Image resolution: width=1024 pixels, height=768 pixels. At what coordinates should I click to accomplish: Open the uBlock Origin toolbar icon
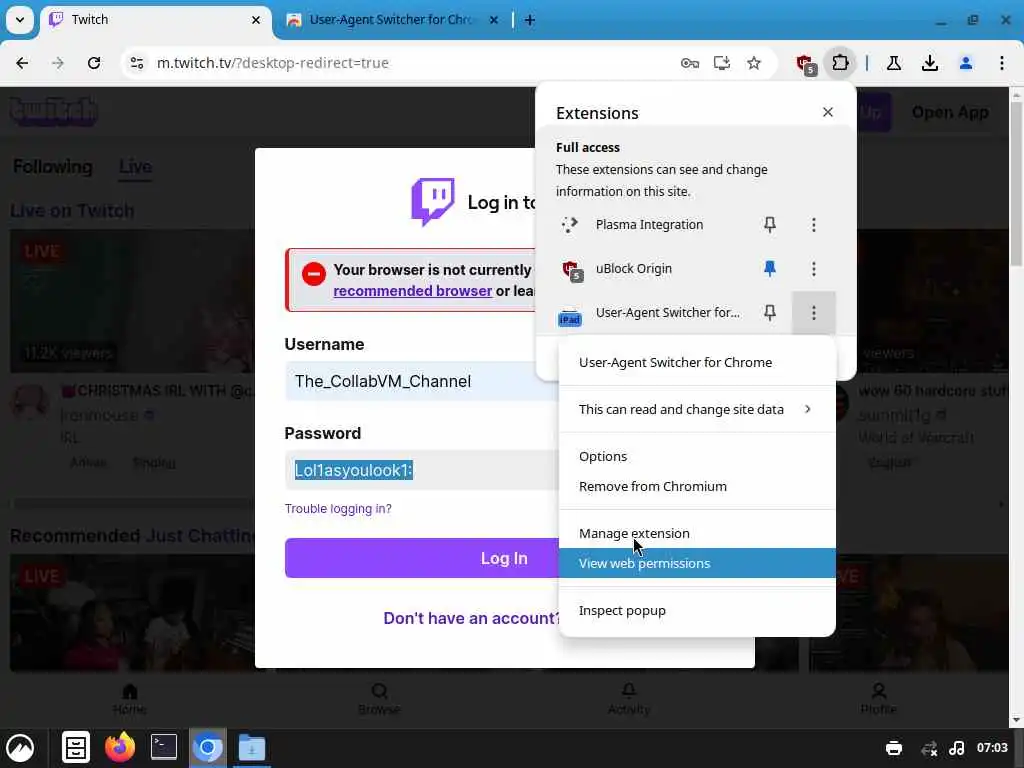point(806,64)
